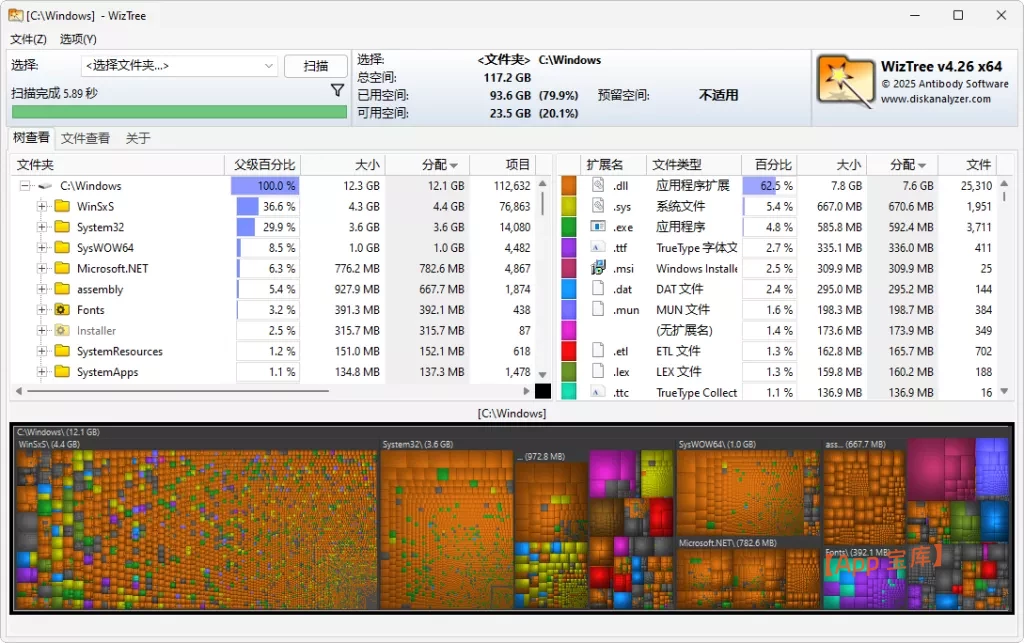Click the orange .dll color swatch

(569, 186)
